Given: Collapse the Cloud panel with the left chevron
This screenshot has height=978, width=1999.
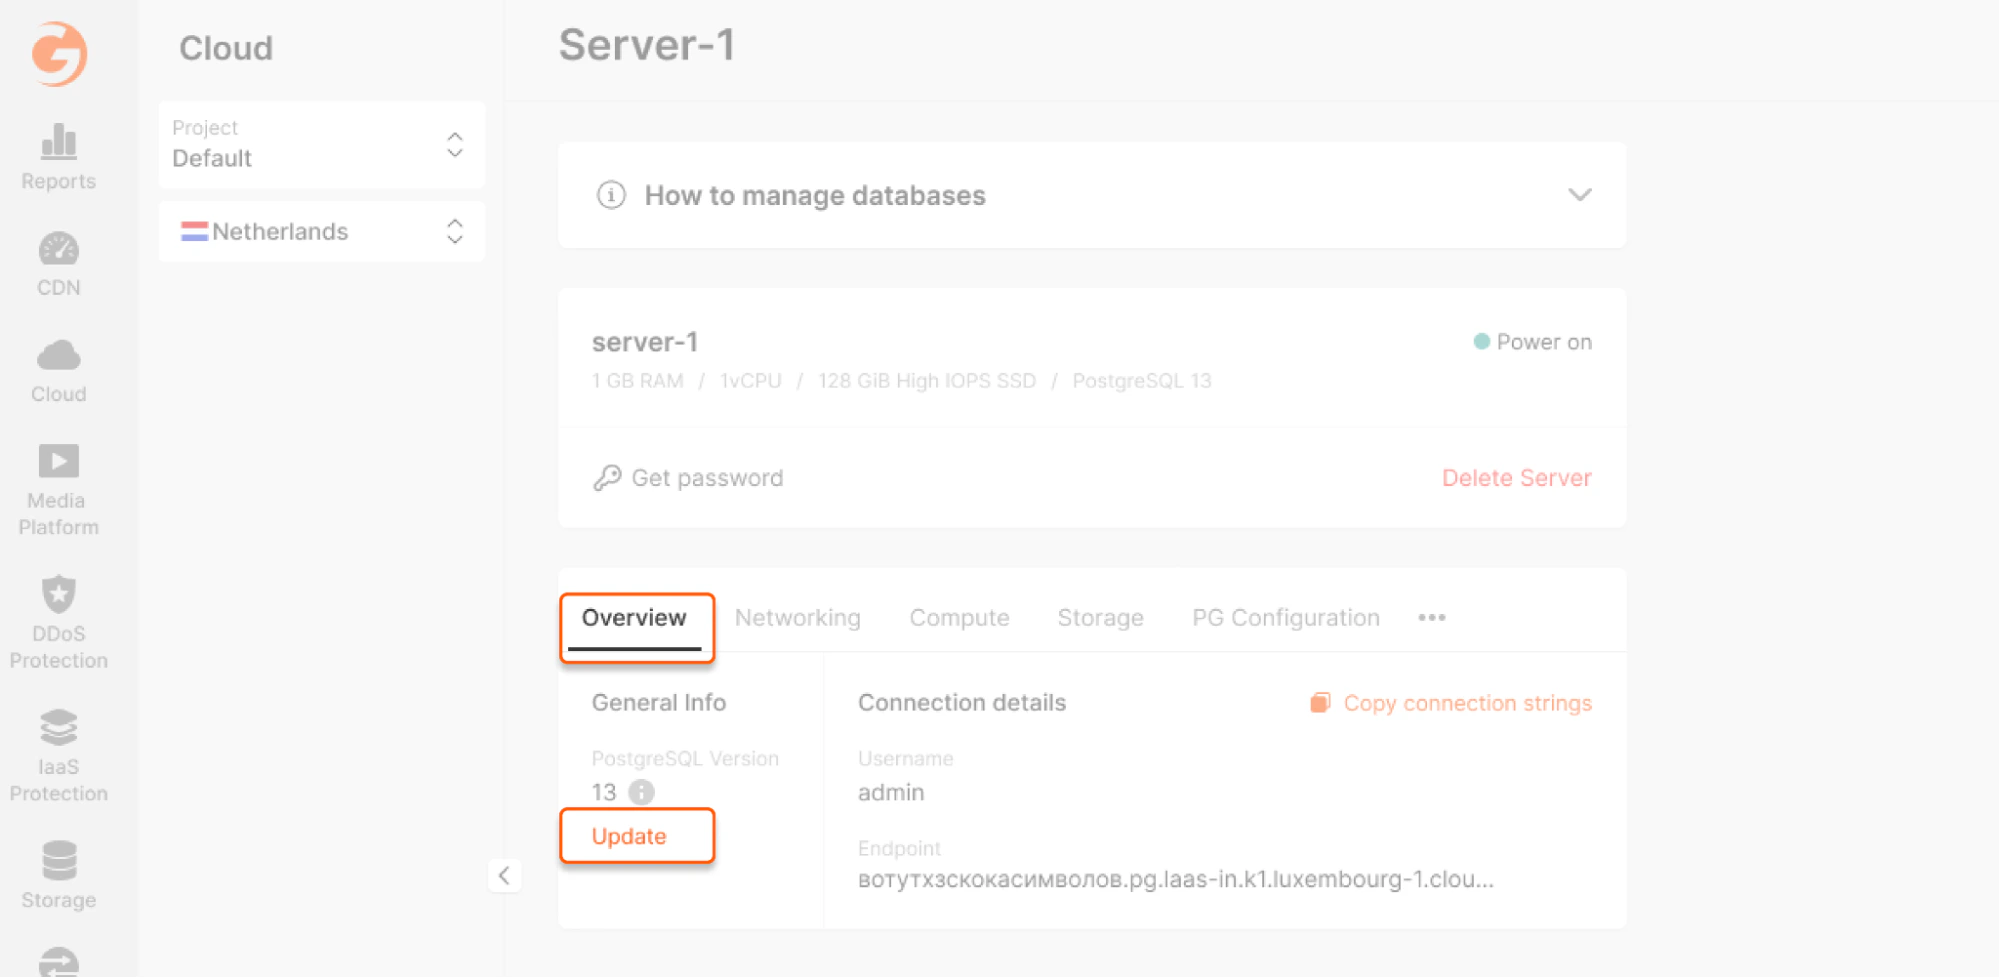Looking at the screenshot, I should tap(505, 875).
